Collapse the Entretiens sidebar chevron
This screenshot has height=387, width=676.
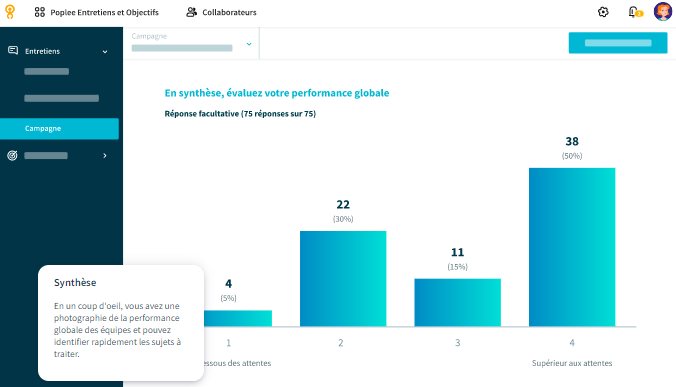pyautogui.click(x=105, y=52)
